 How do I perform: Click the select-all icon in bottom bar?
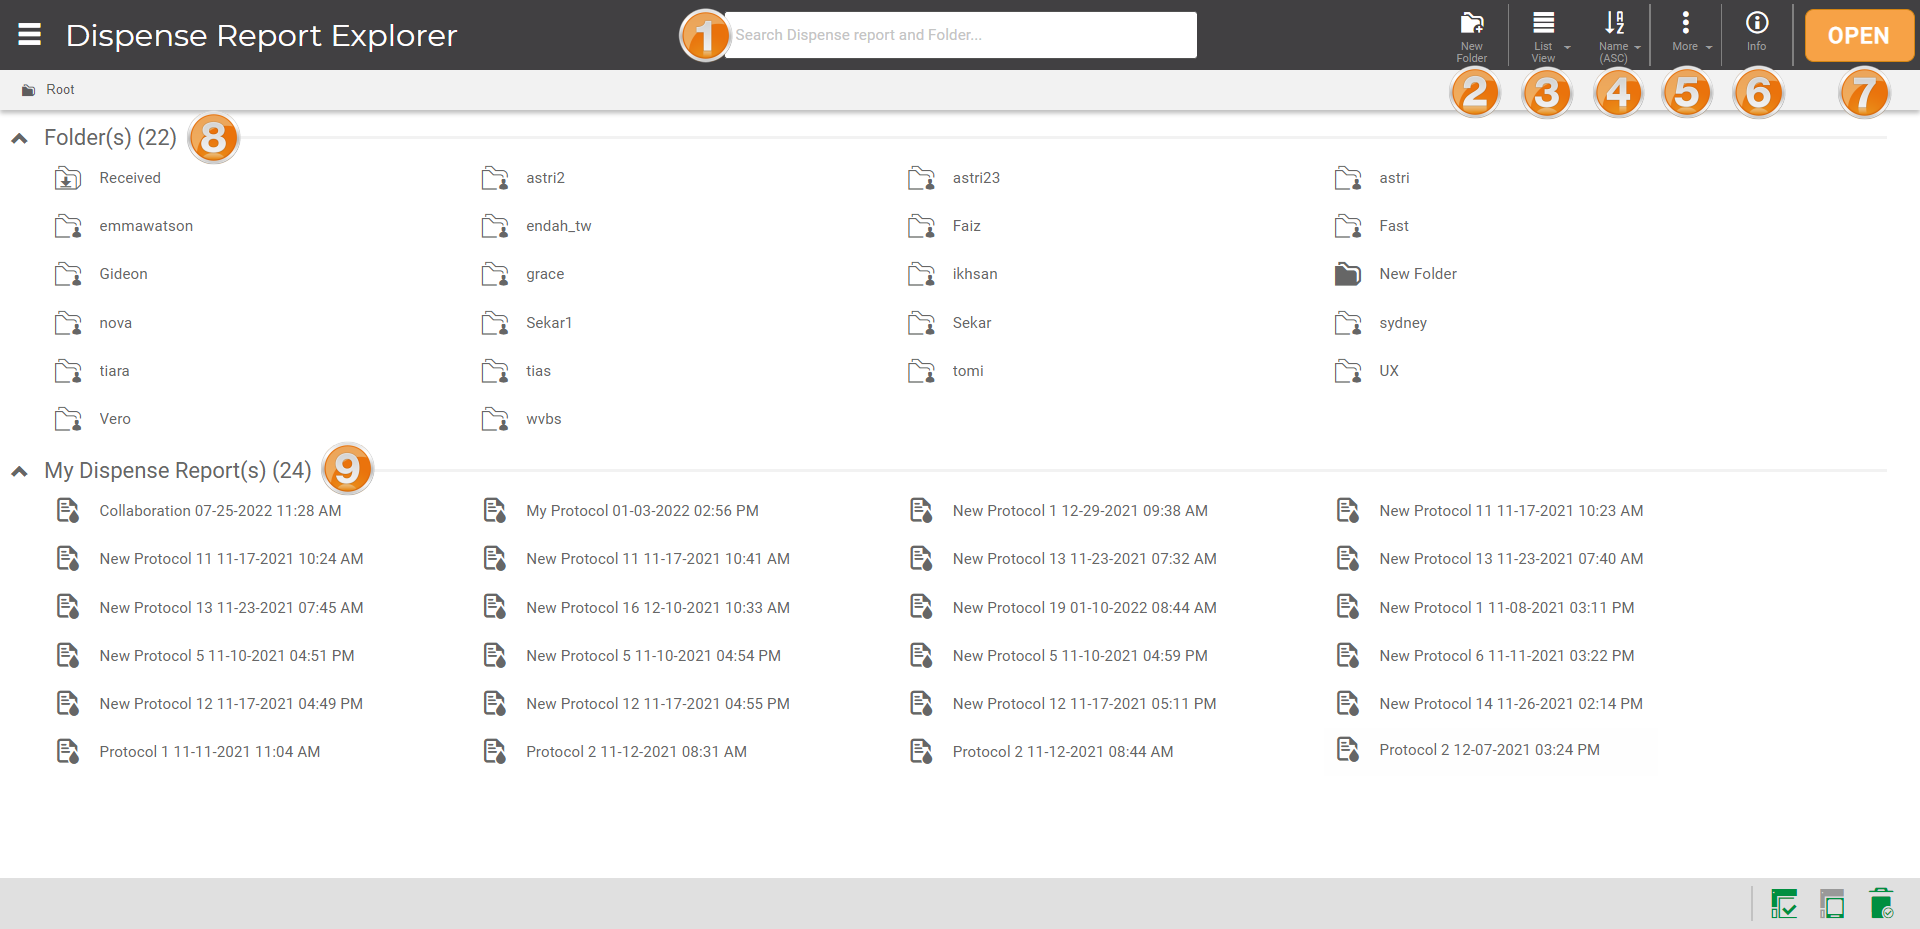click(x=1783, y=904)
